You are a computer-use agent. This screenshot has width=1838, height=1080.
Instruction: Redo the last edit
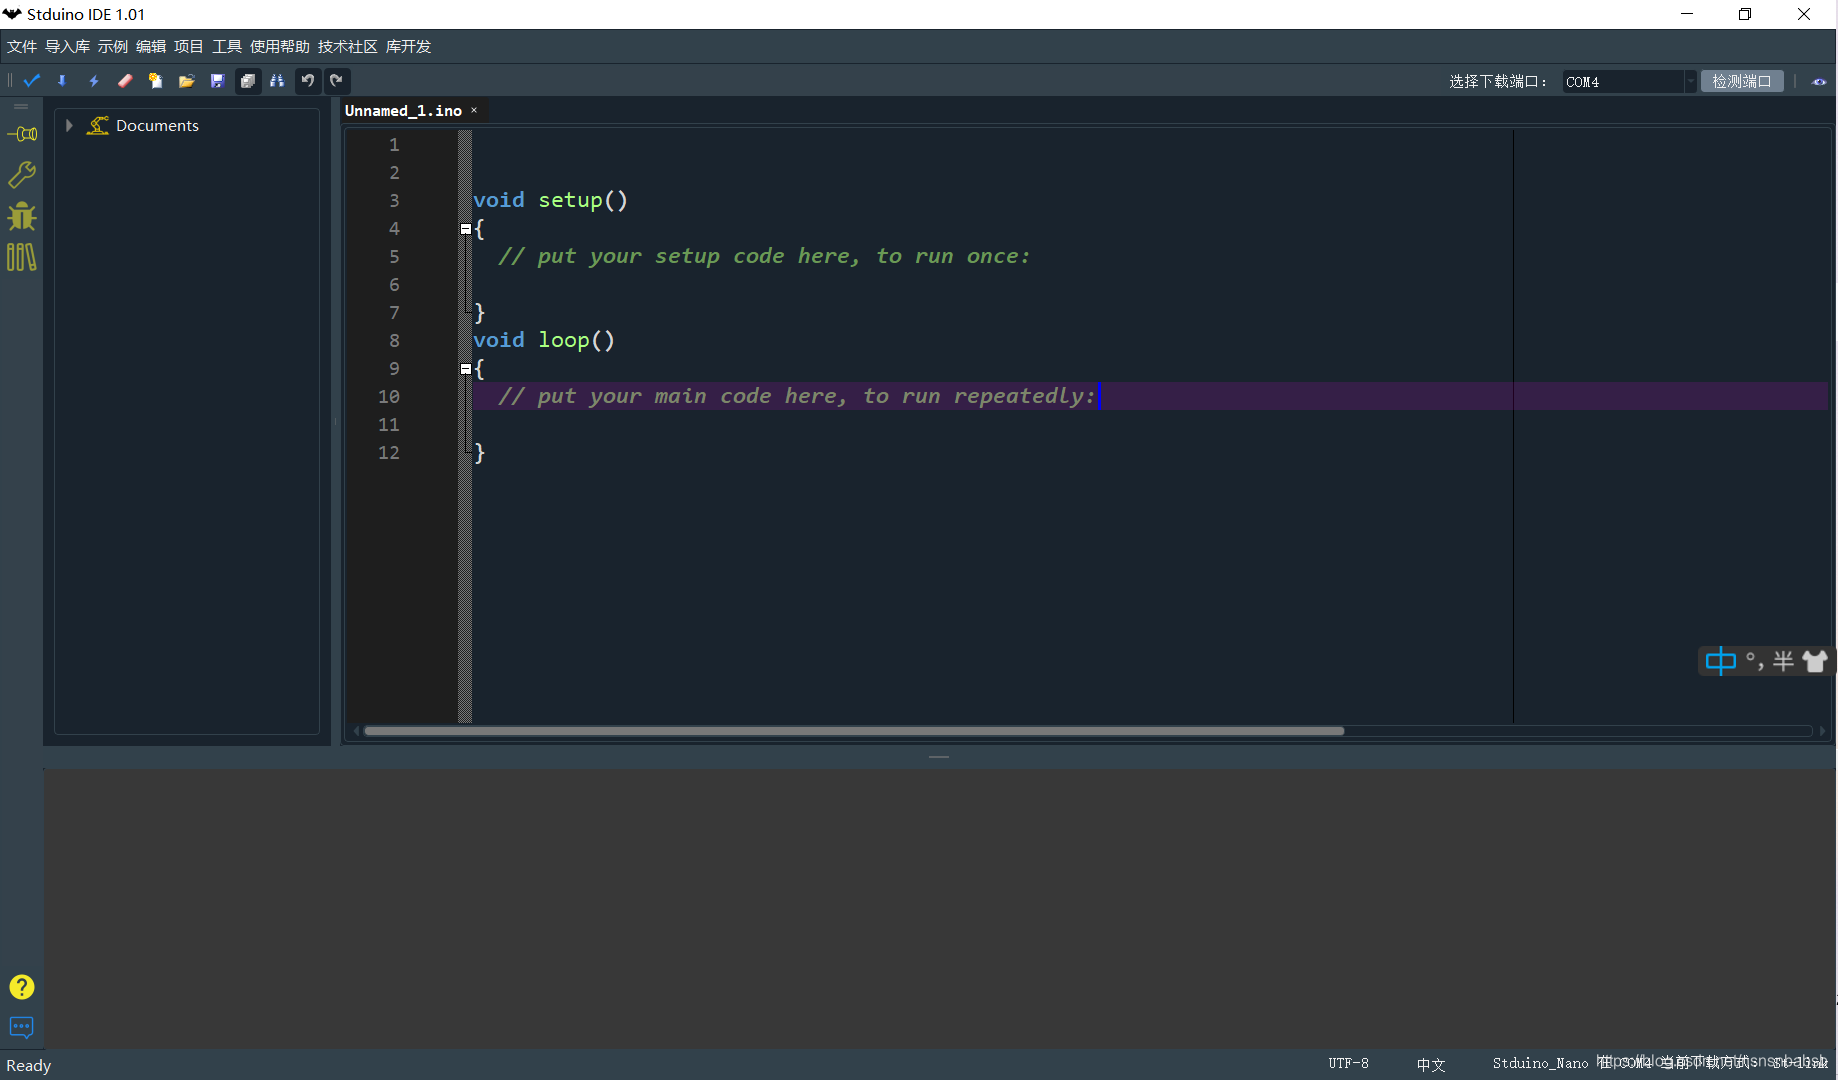pos(337,81)
